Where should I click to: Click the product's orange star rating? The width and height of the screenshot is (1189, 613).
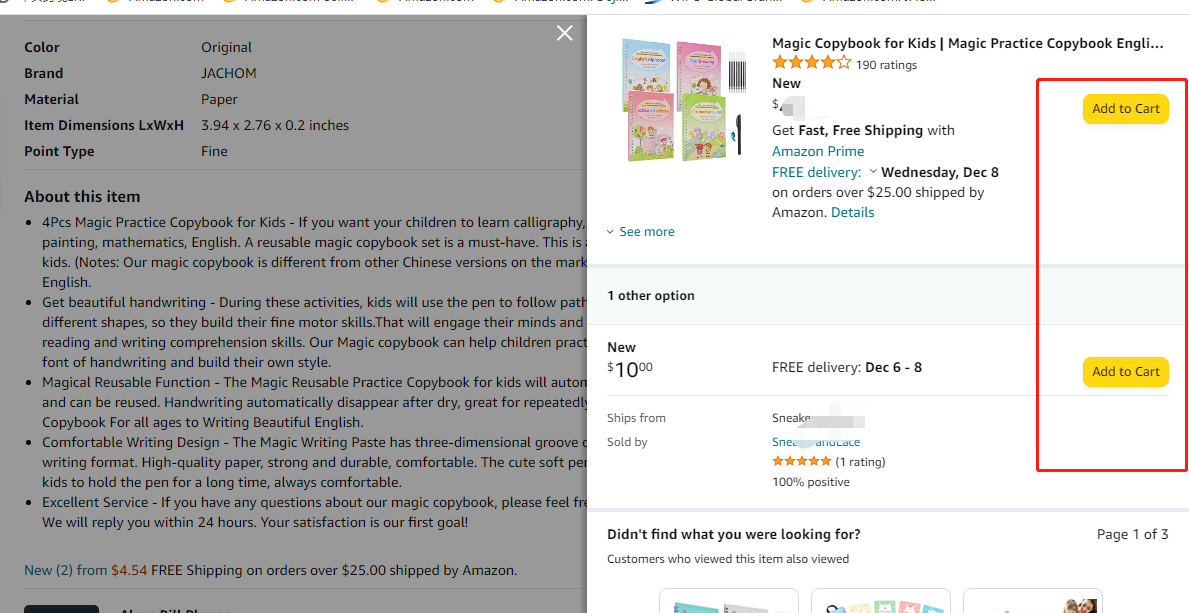(811, 64)
